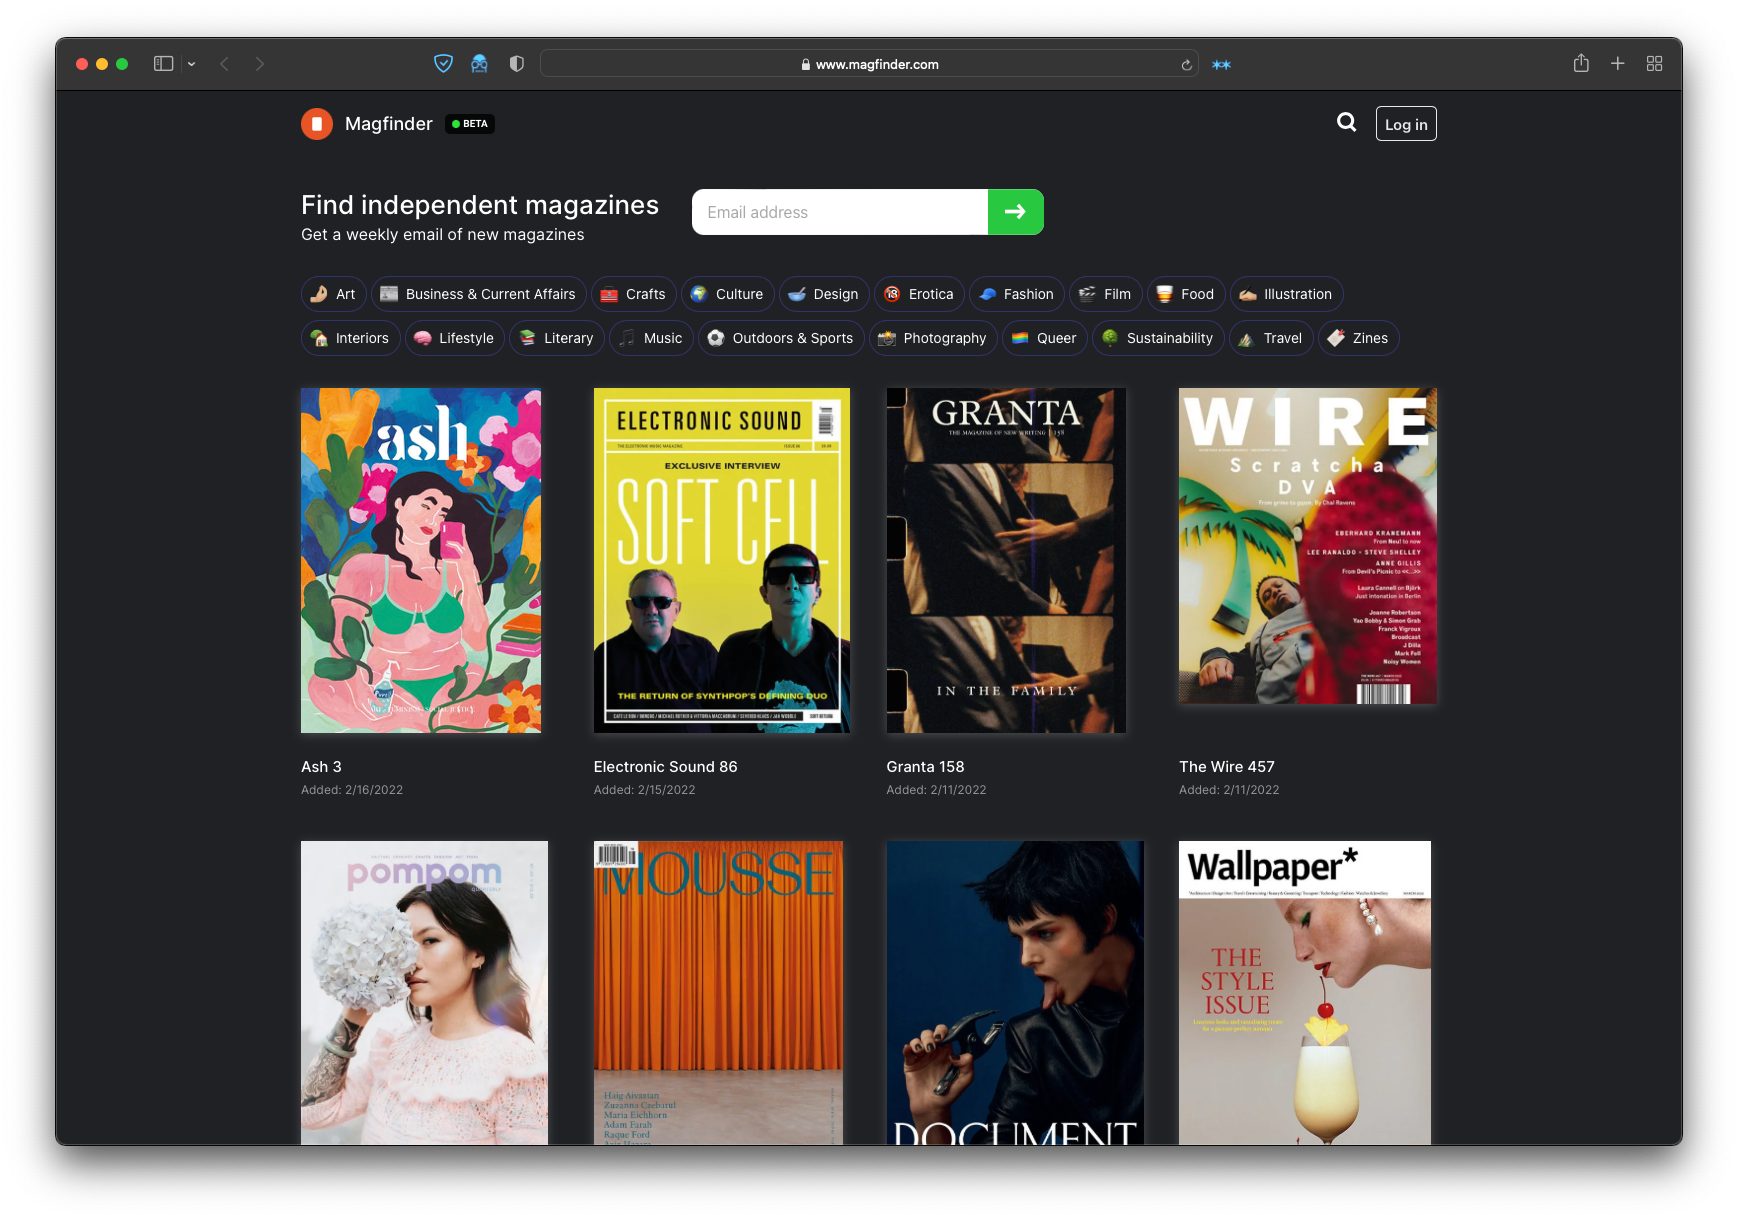The height and width of the screenshot is (1219, 1738).
Task: Toggle the Safari sidebar icon
Action: click(x=164, y=64)
